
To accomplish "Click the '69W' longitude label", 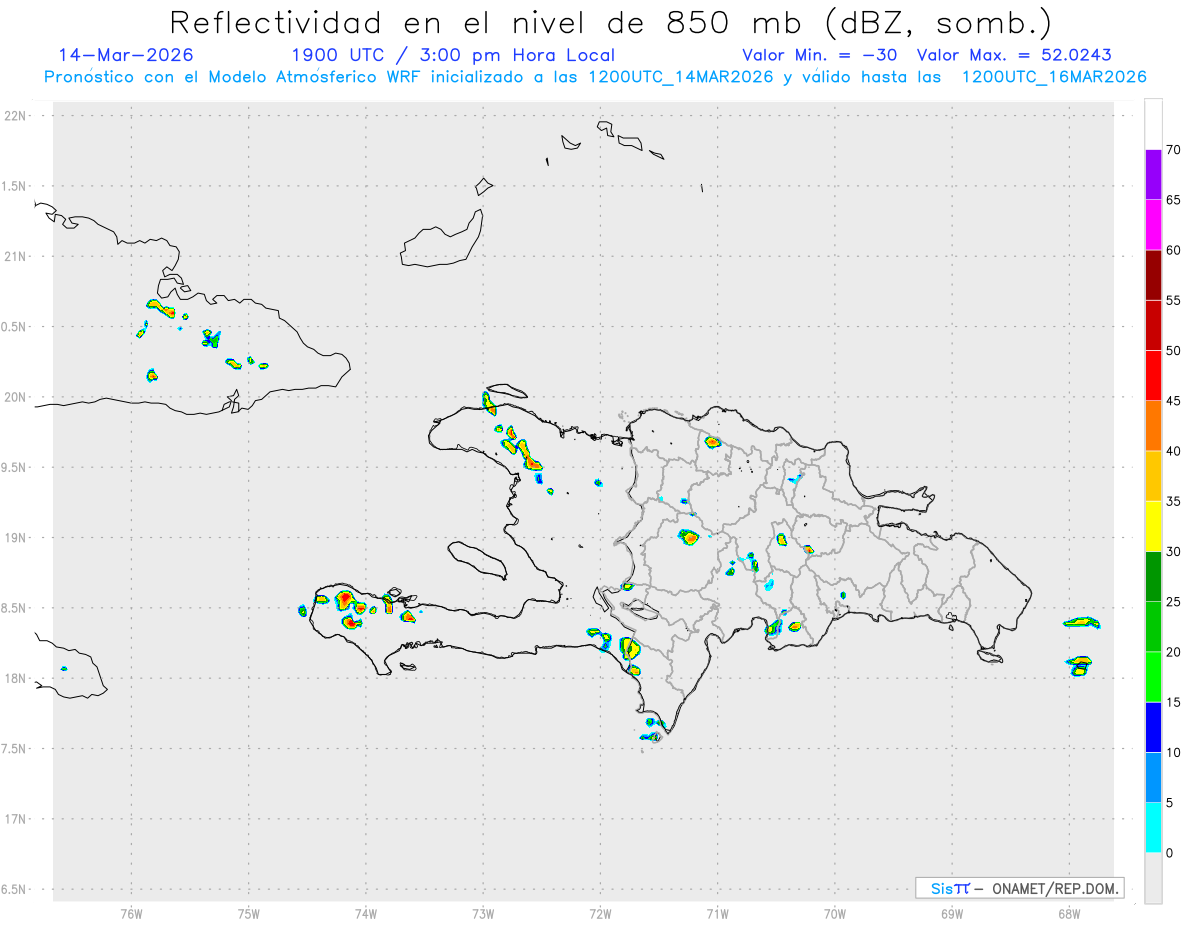I will 951,914.
